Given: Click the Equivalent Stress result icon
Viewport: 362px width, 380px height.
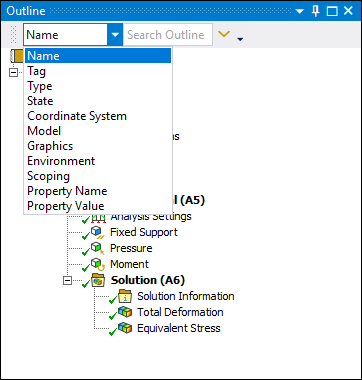Looking at the screenshot, I should (x=125, y=328).
